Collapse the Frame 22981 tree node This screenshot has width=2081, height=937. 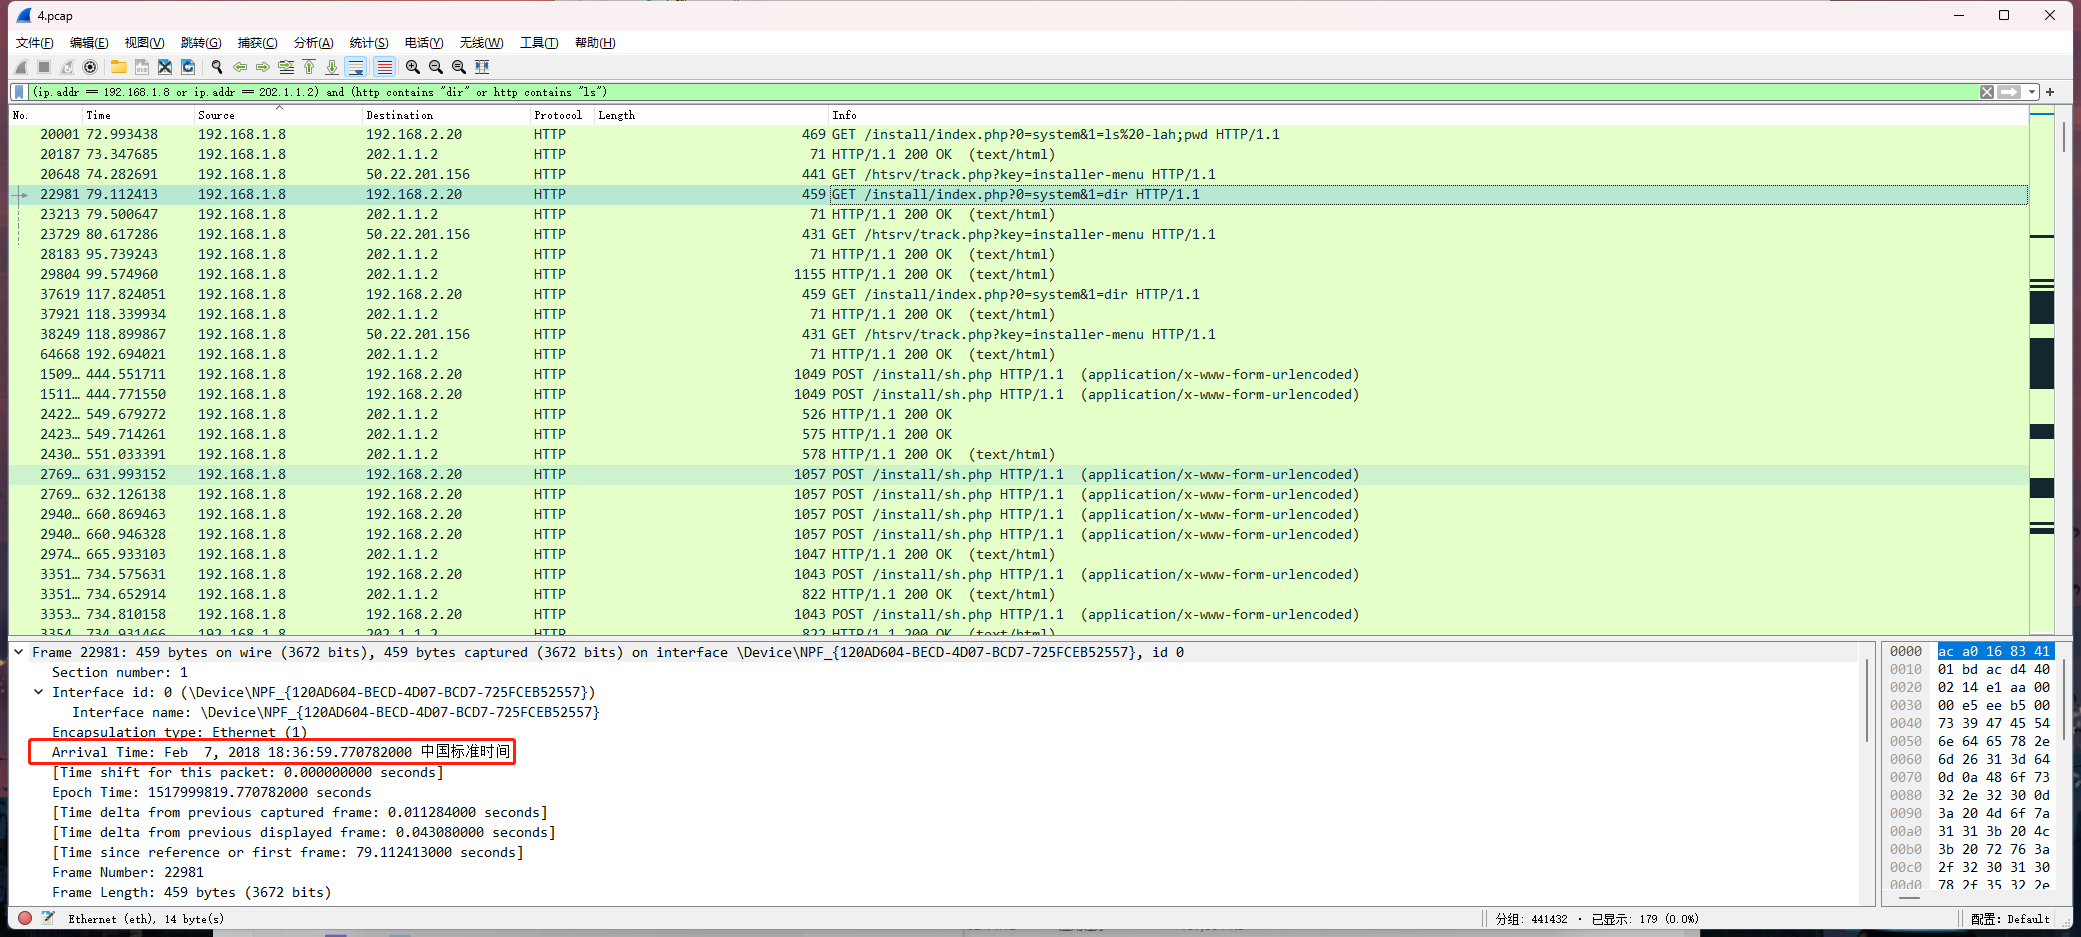tap(19, 652)
